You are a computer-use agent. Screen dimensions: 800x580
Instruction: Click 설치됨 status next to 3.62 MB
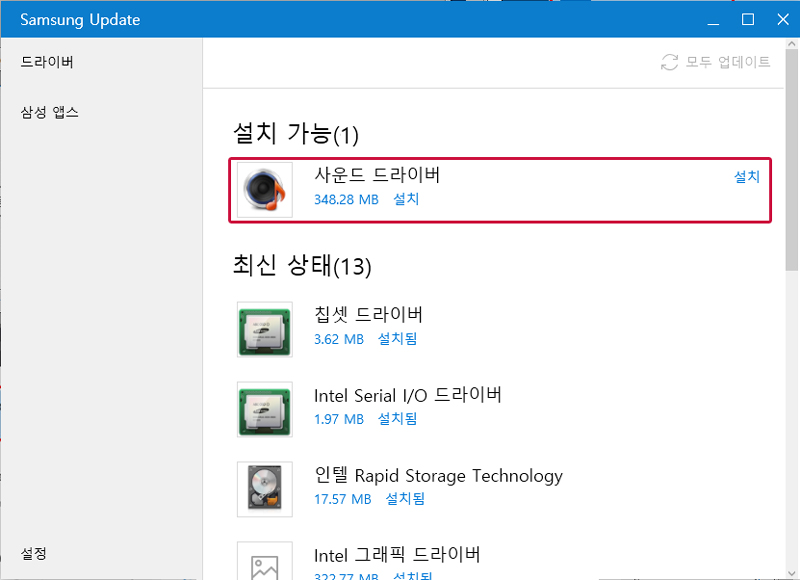pyautogui.click(x=397, y=339)
